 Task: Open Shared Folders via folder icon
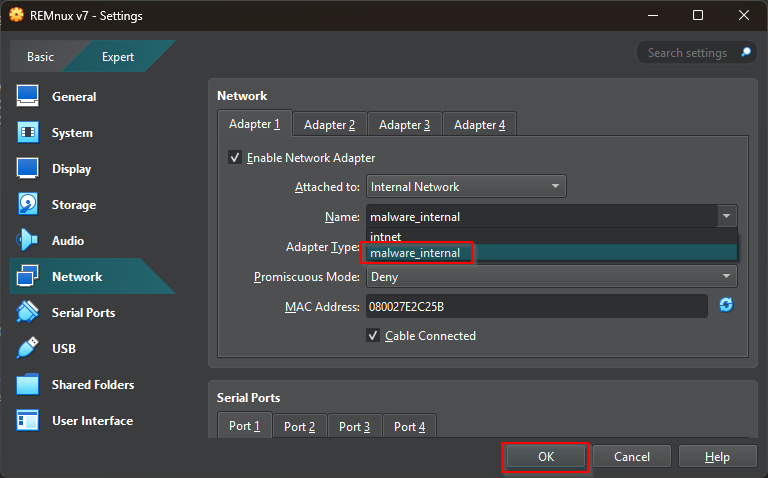tap(27, 384)
